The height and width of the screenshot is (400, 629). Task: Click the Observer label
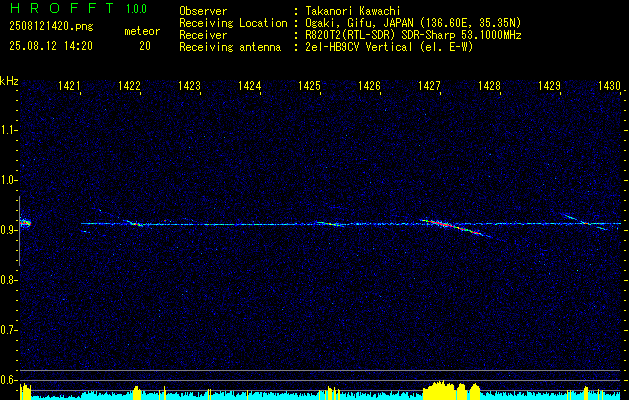coord(203,11)
